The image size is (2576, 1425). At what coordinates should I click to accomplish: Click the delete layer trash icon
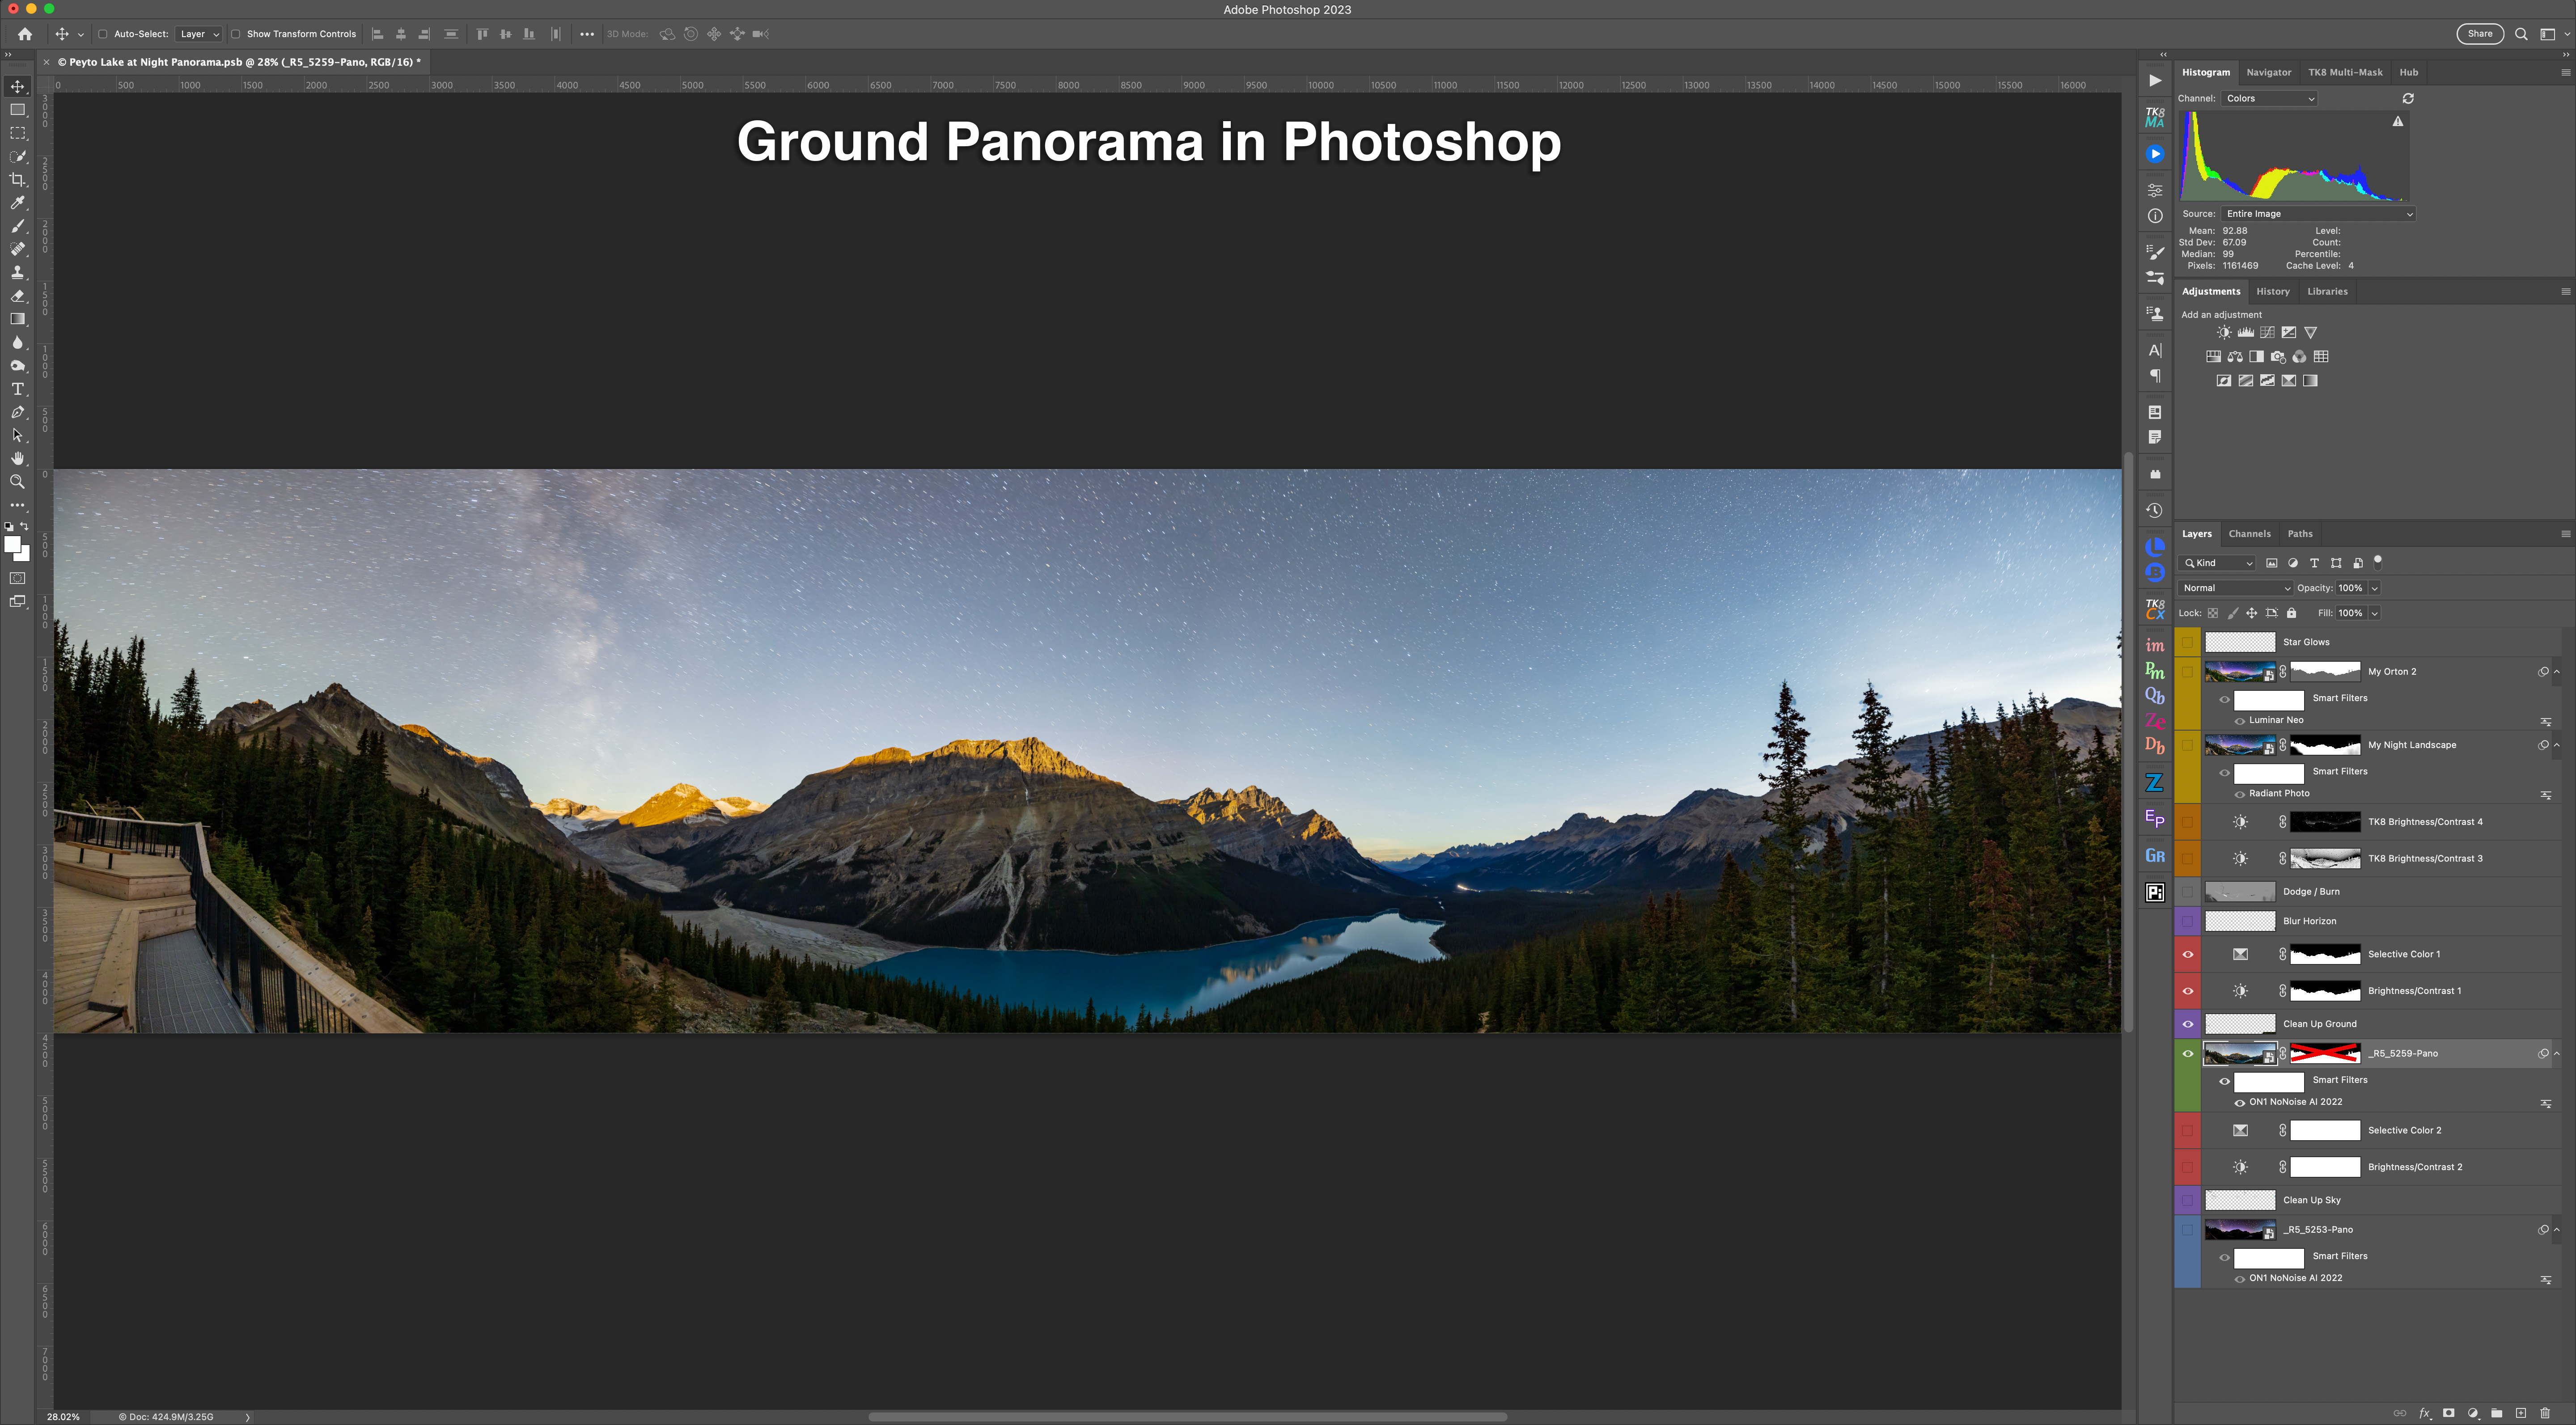tap(2545, 1413)
